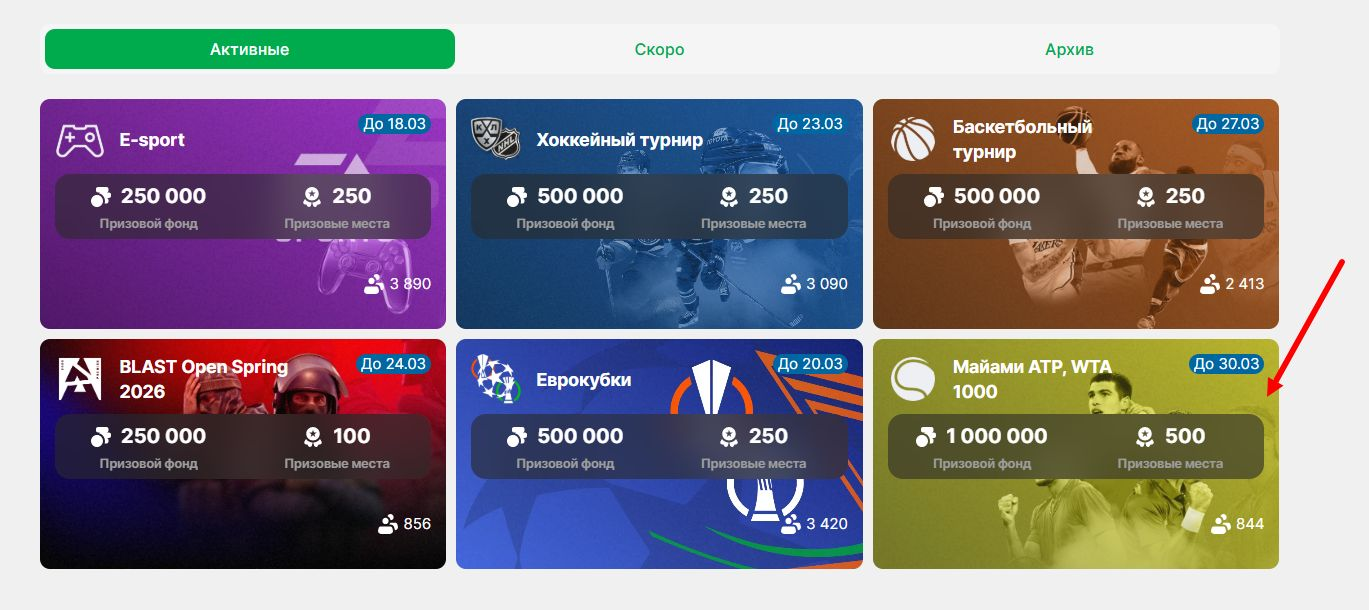
Task: Click the participants icon showing 3 890
Action: (x=375, y=284)
